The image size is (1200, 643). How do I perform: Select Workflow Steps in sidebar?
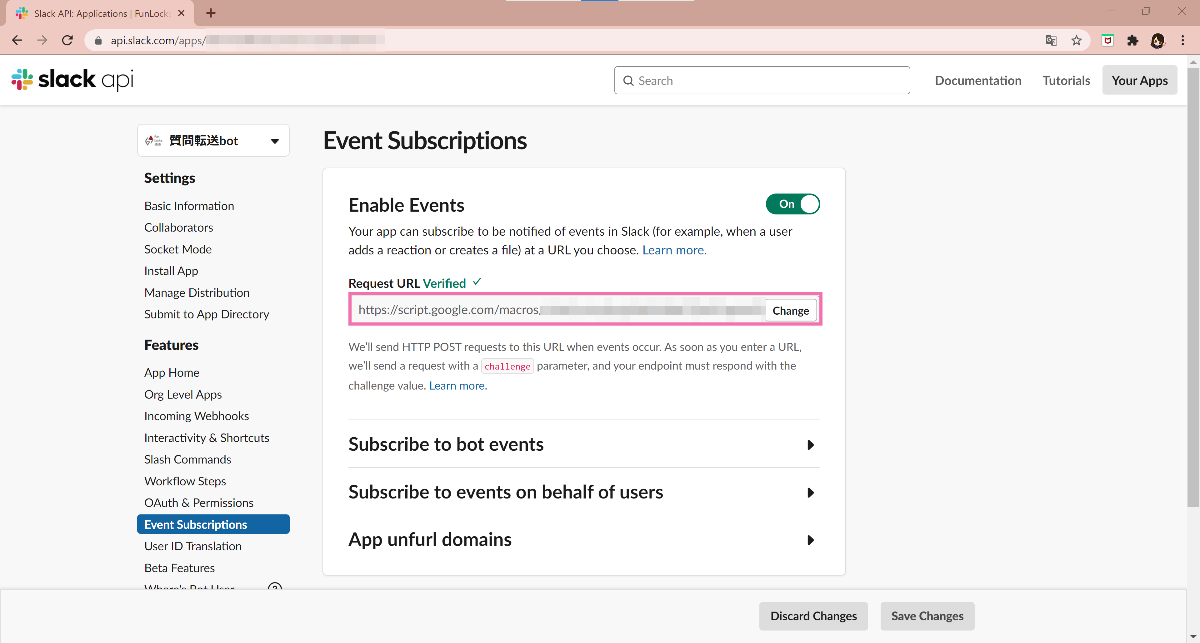coord(185,481)
